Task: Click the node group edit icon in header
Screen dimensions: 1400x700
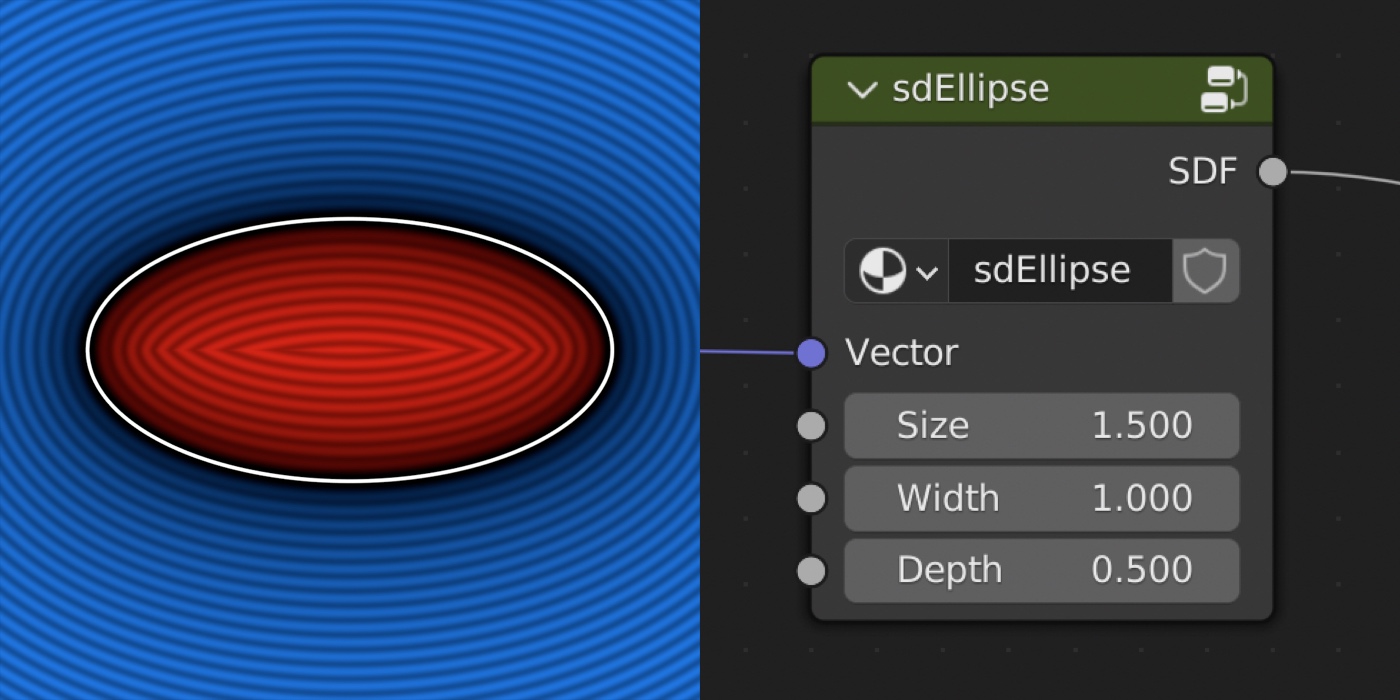Action: [1223, 89]
